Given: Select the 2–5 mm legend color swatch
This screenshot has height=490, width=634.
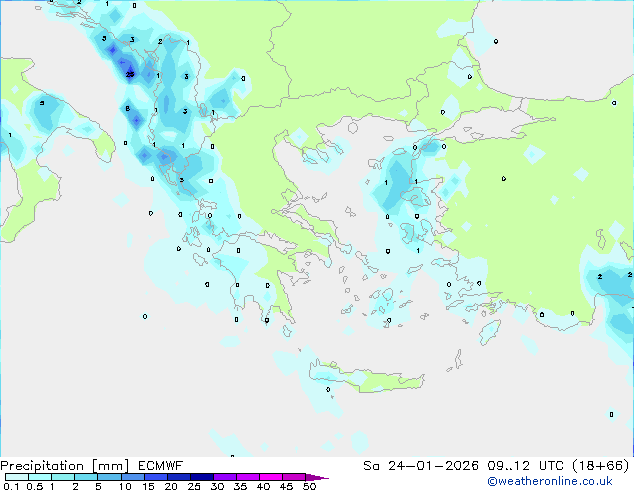Looking at the screenshot, I should pos(86,477).
